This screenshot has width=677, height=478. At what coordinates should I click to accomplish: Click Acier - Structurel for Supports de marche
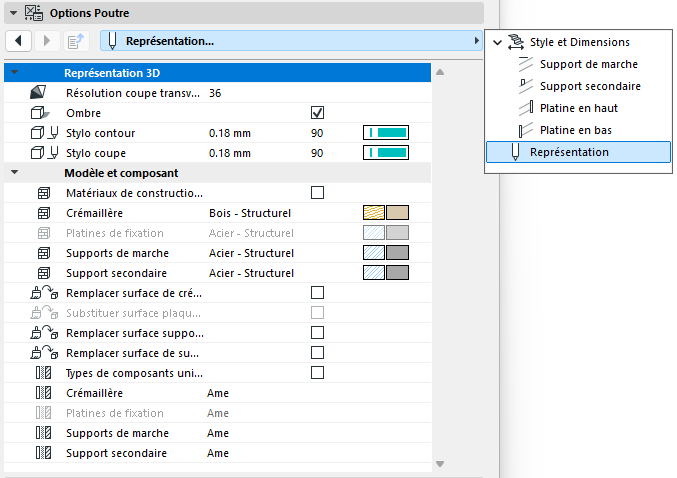[x=251, y=253]
